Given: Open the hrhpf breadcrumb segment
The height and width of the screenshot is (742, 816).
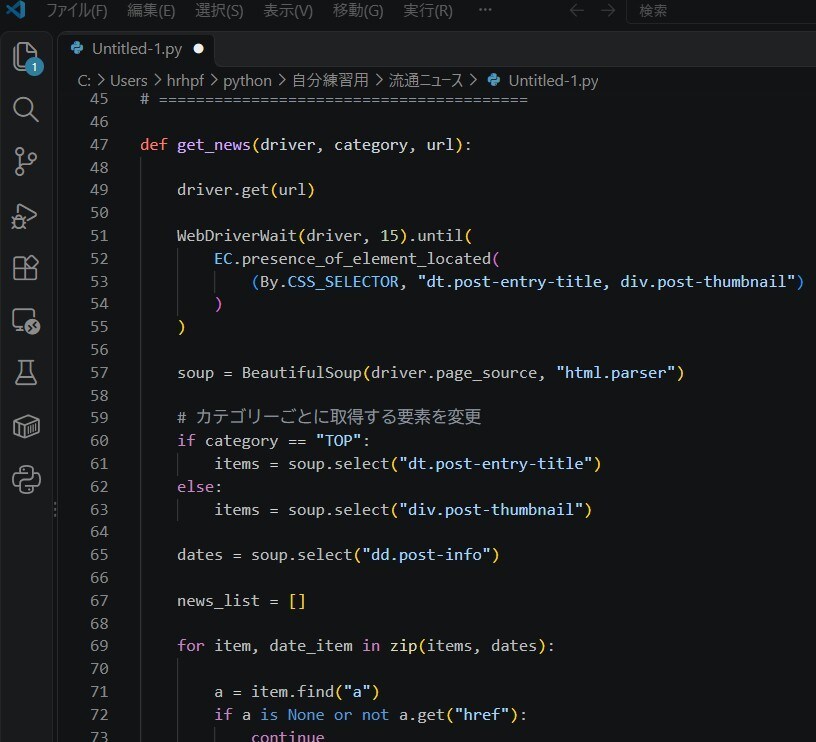Looking at the screenshot, I should click(x=185, y=81).
